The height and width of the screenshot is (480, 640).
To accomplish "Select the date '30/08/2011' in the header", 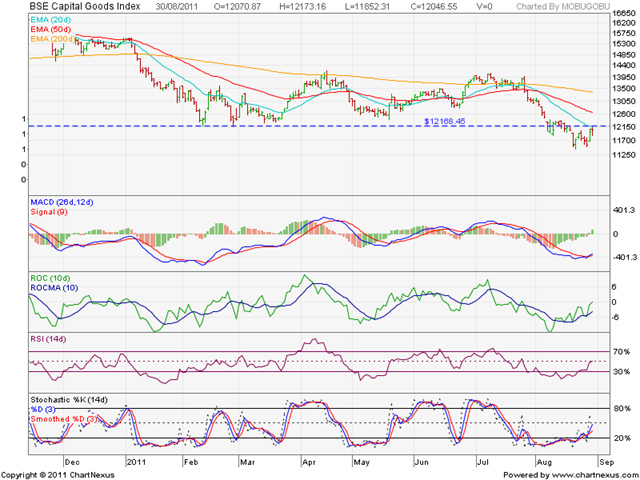I will [x=177, y=6].
